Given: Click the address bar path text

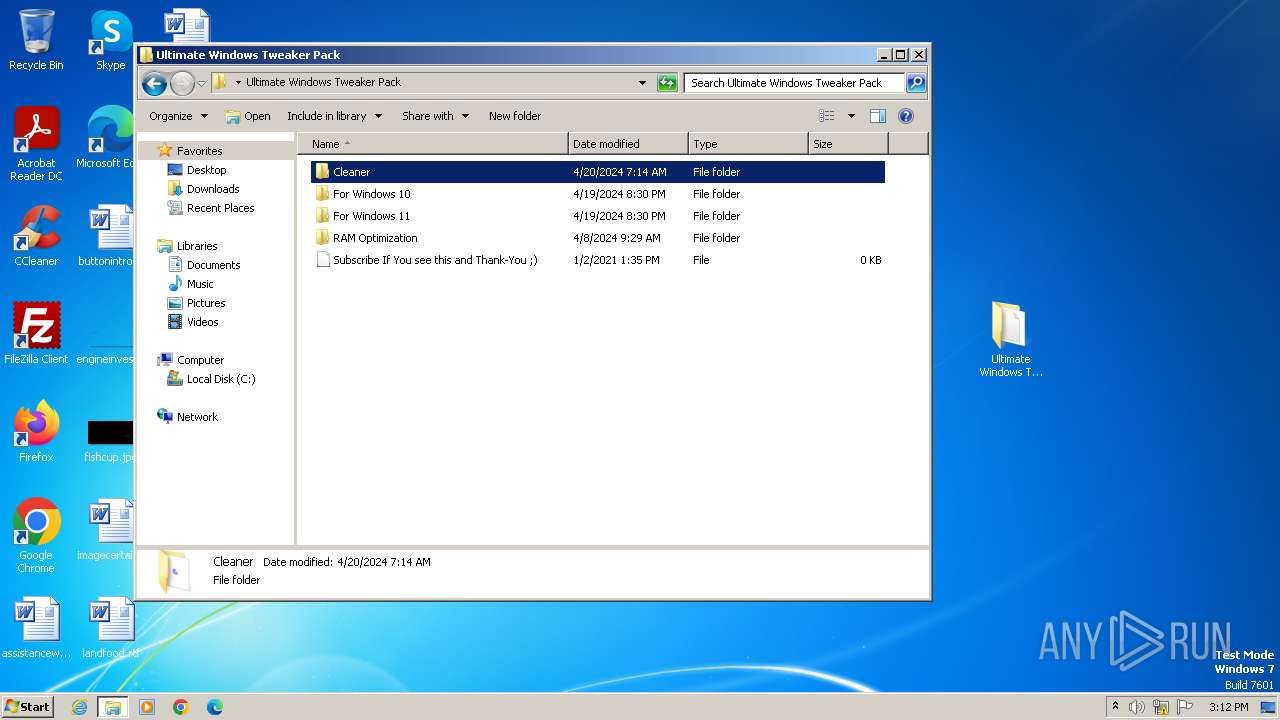Looking at the screenshot, I should click(x=323, y=83).
